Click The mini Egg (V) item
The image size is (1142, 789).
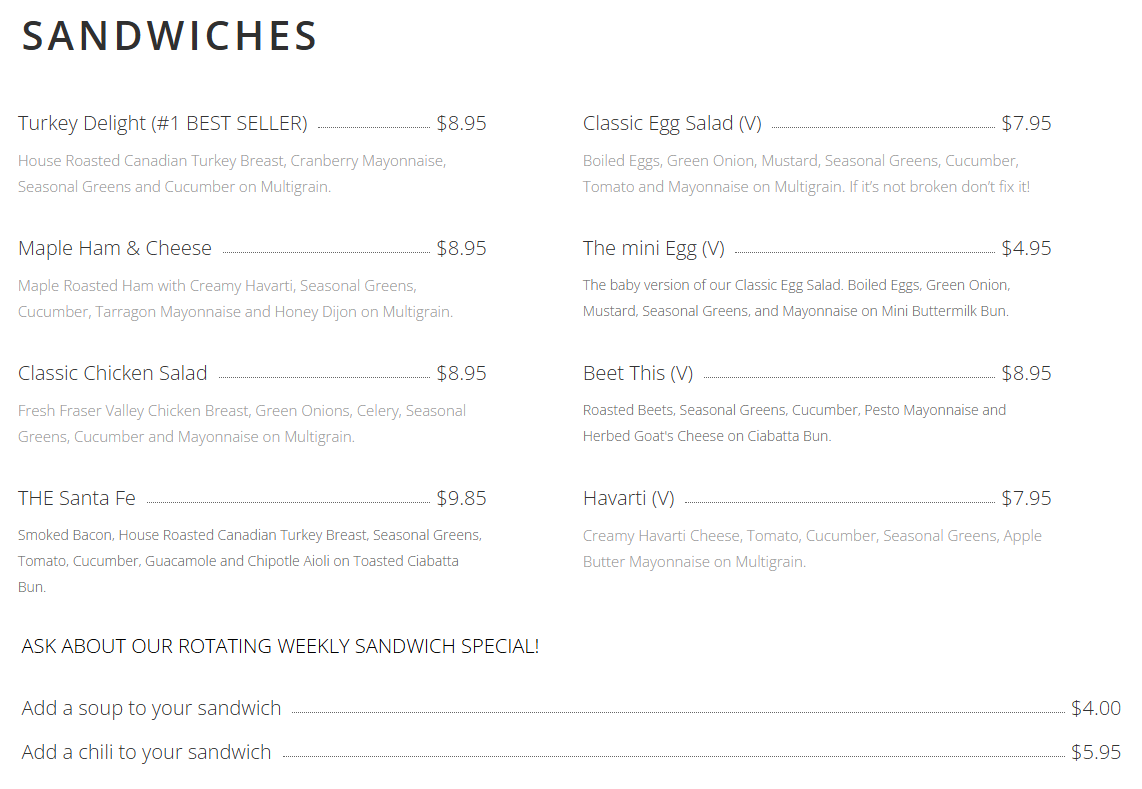click(654, 248)
